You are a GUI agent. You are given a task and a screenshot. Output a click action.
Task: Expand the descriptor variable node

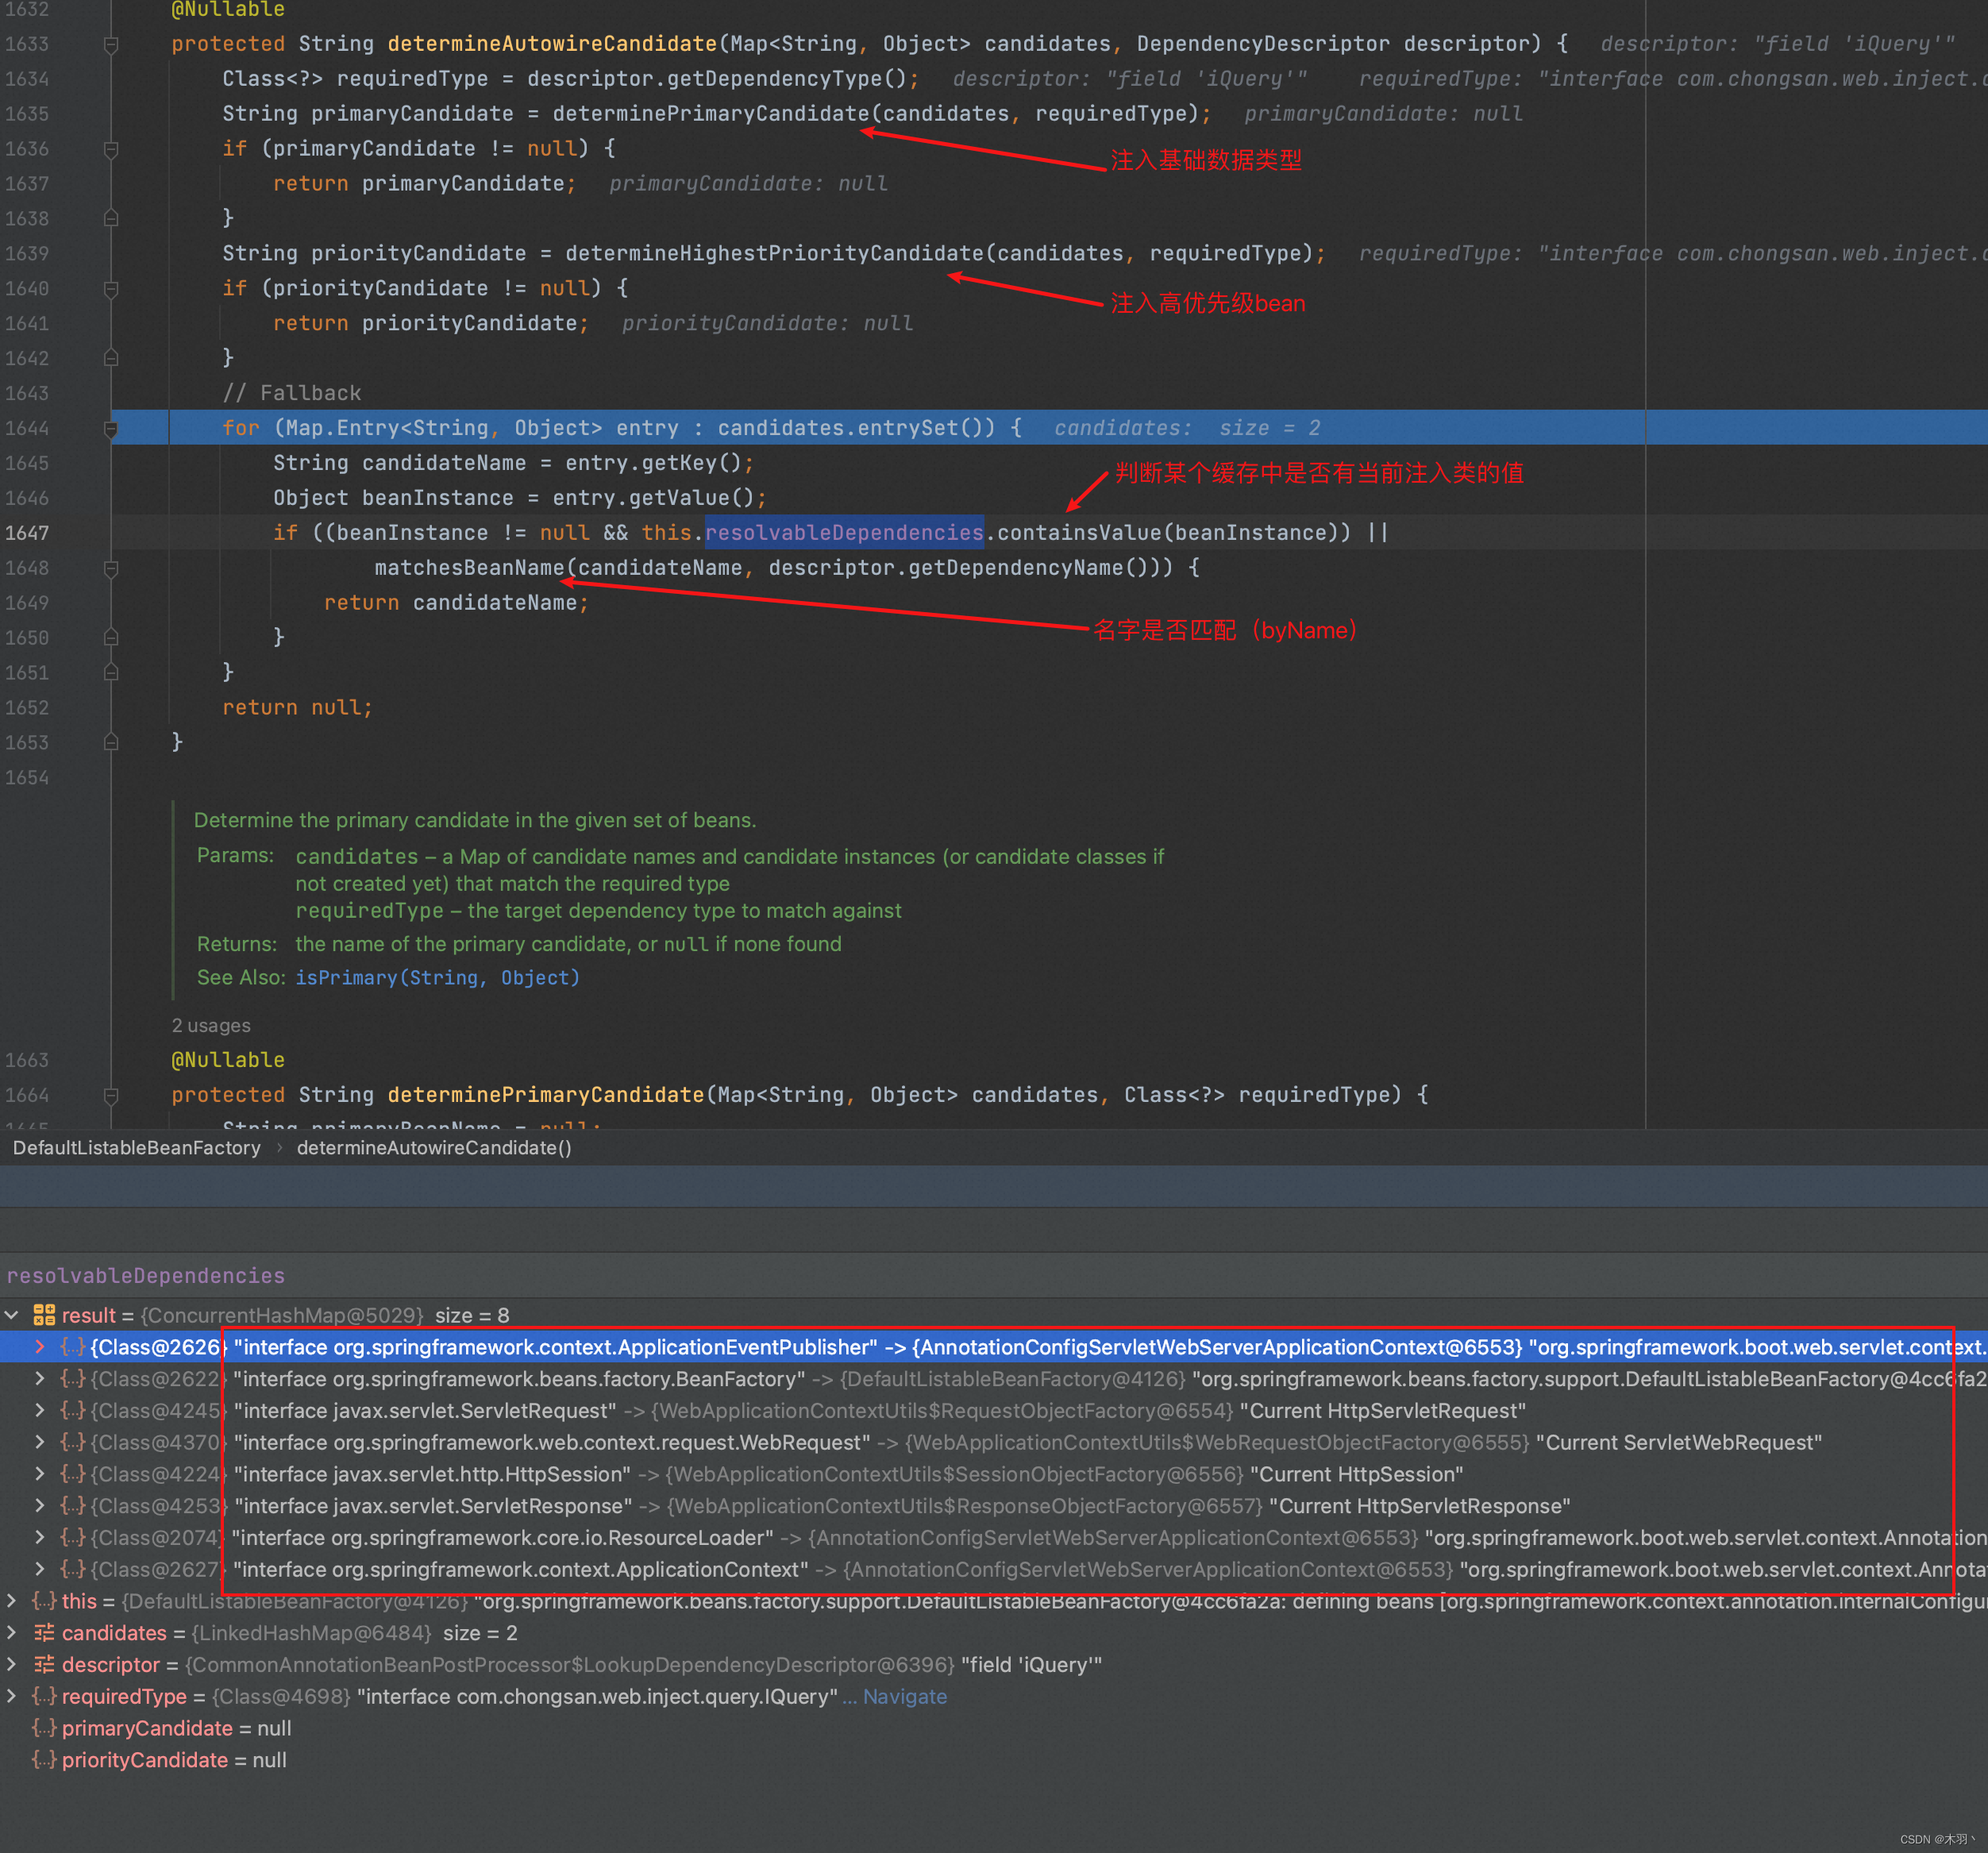click(12, 1665)
